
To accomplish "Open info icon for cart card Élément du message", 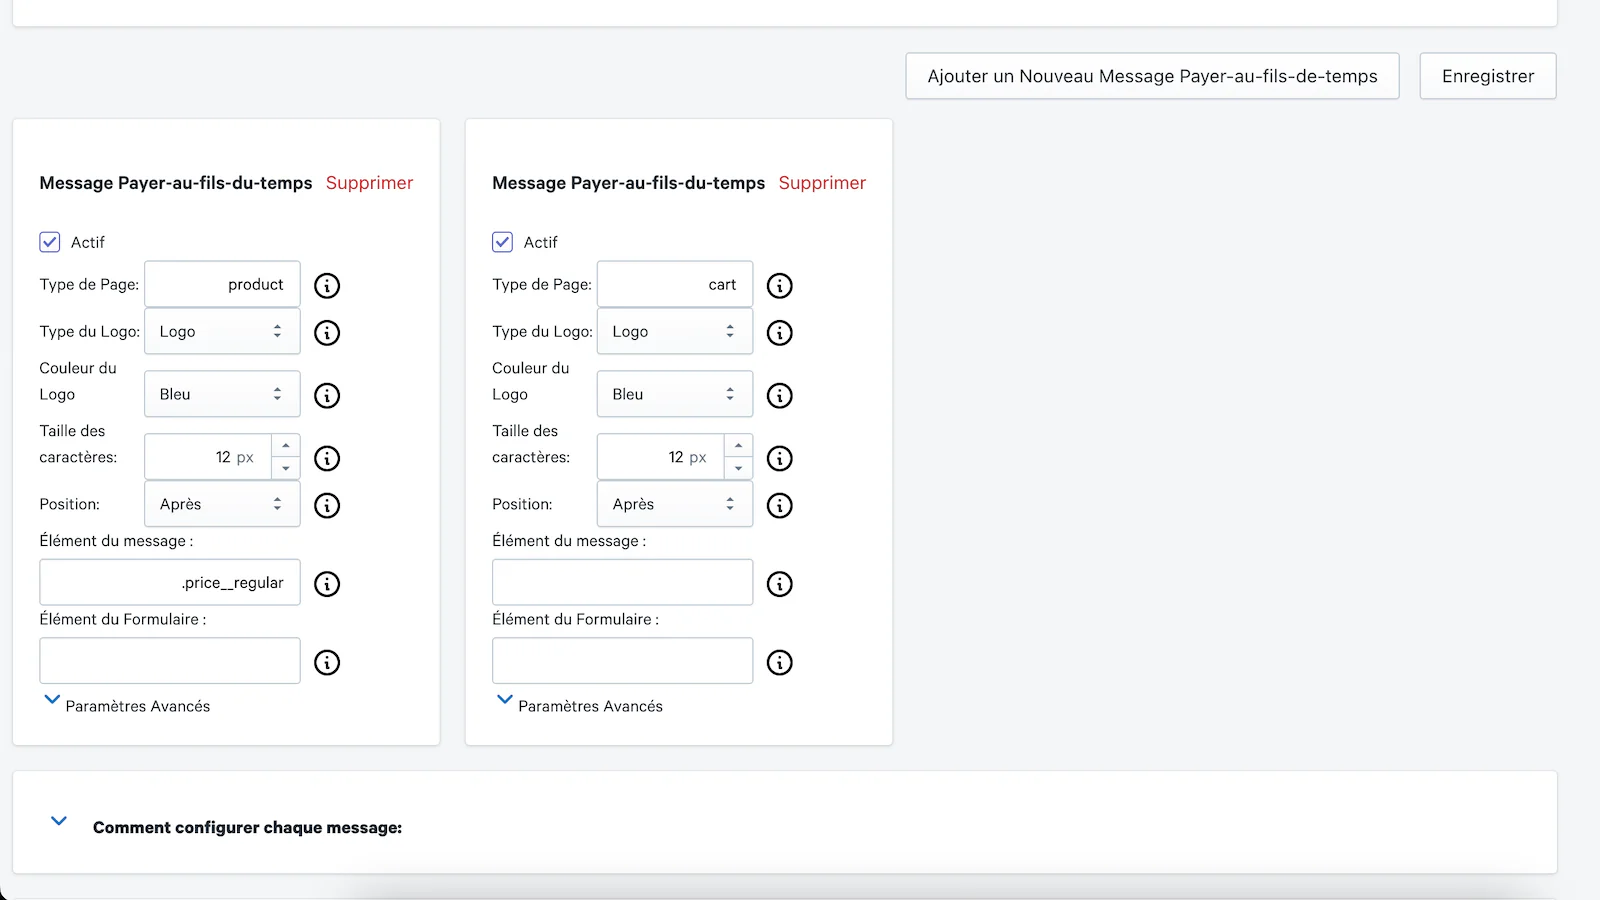I will 780,584.
